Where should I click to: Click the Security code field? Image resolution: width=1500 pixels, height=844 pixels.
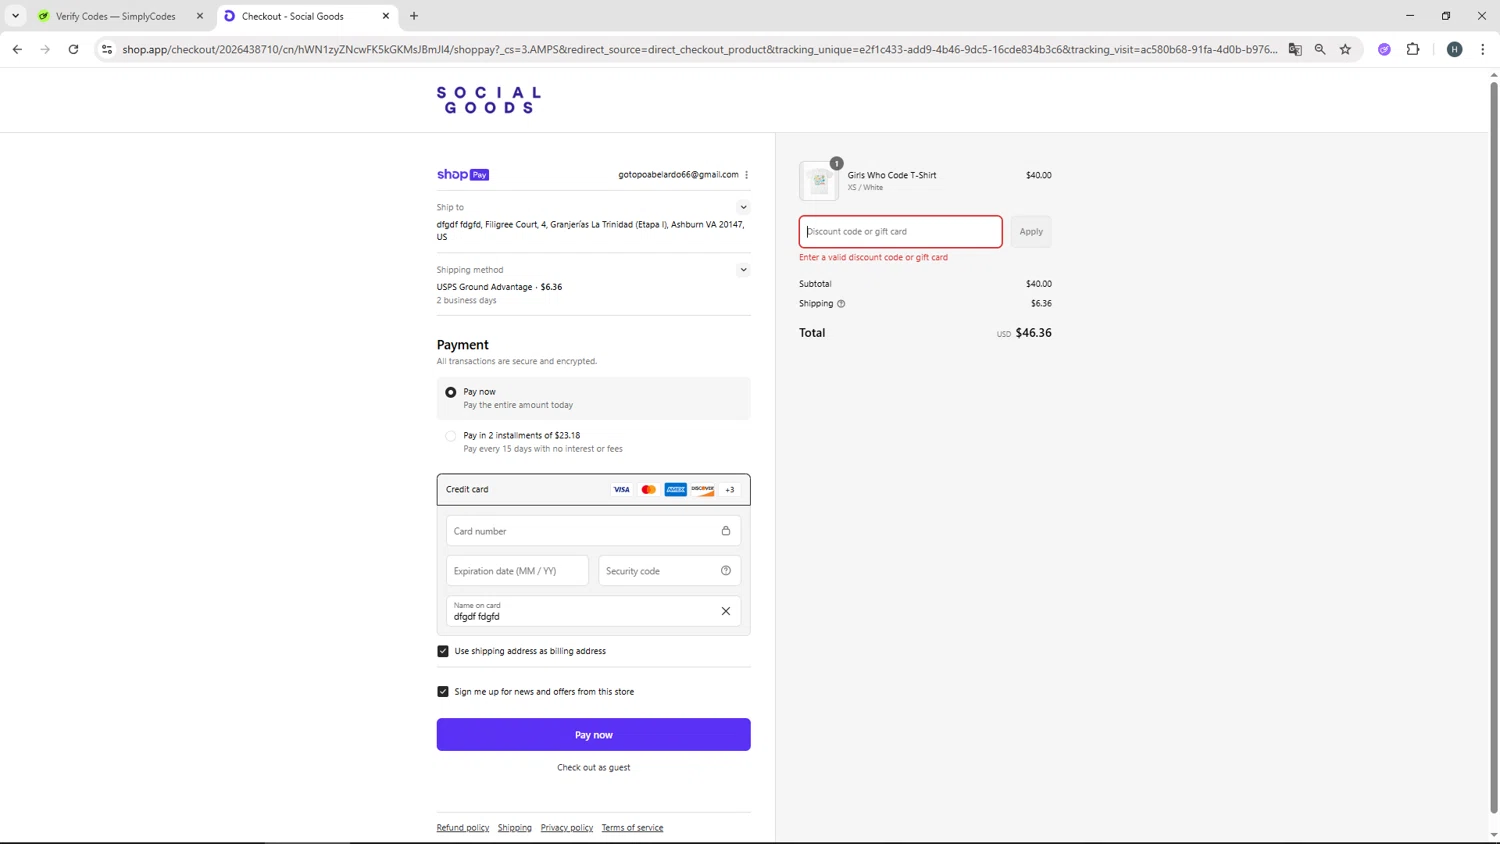pos(669,571)
